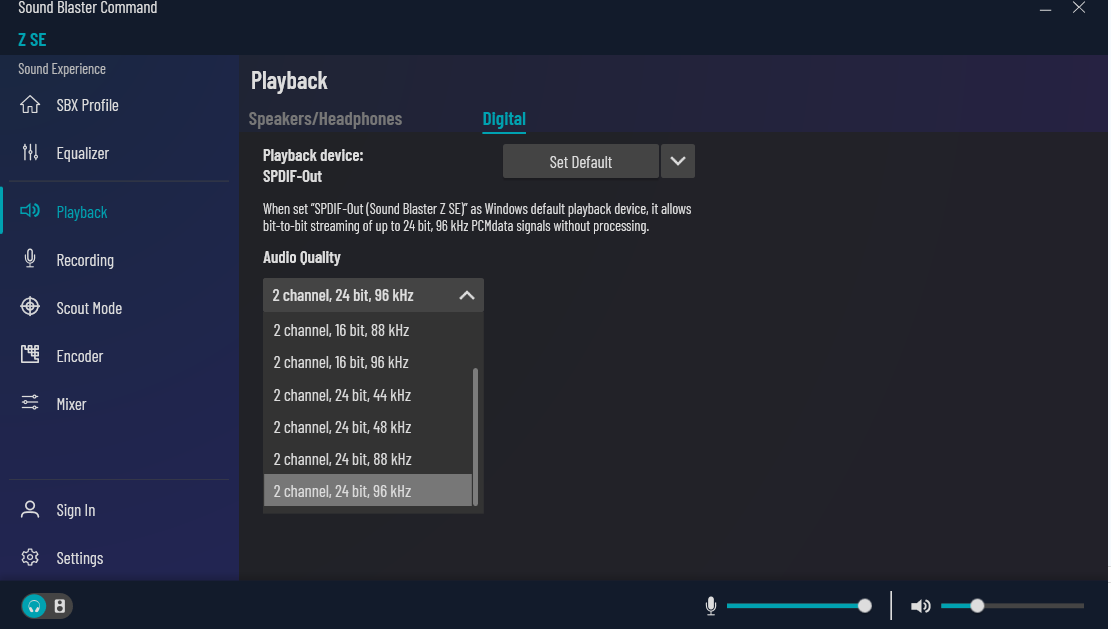Adjust the output volume slider
Image resolution: width=1111 pixels, height=629 pixels.
click(1012, 606)
